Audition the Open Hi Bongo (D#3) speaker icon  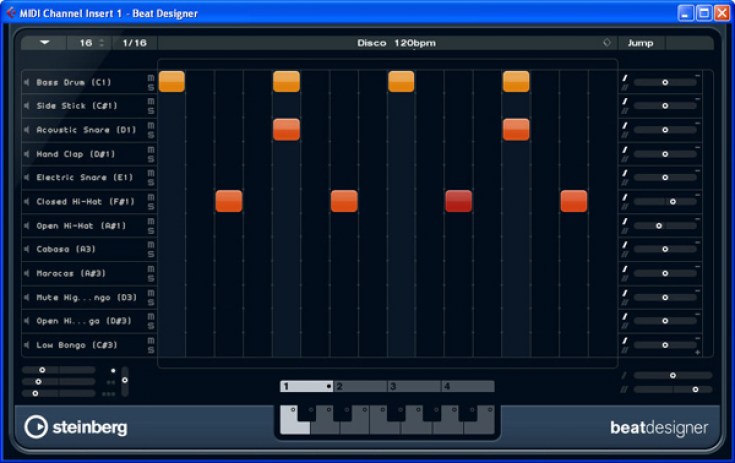pyautogui.click(x=27, y=321)
